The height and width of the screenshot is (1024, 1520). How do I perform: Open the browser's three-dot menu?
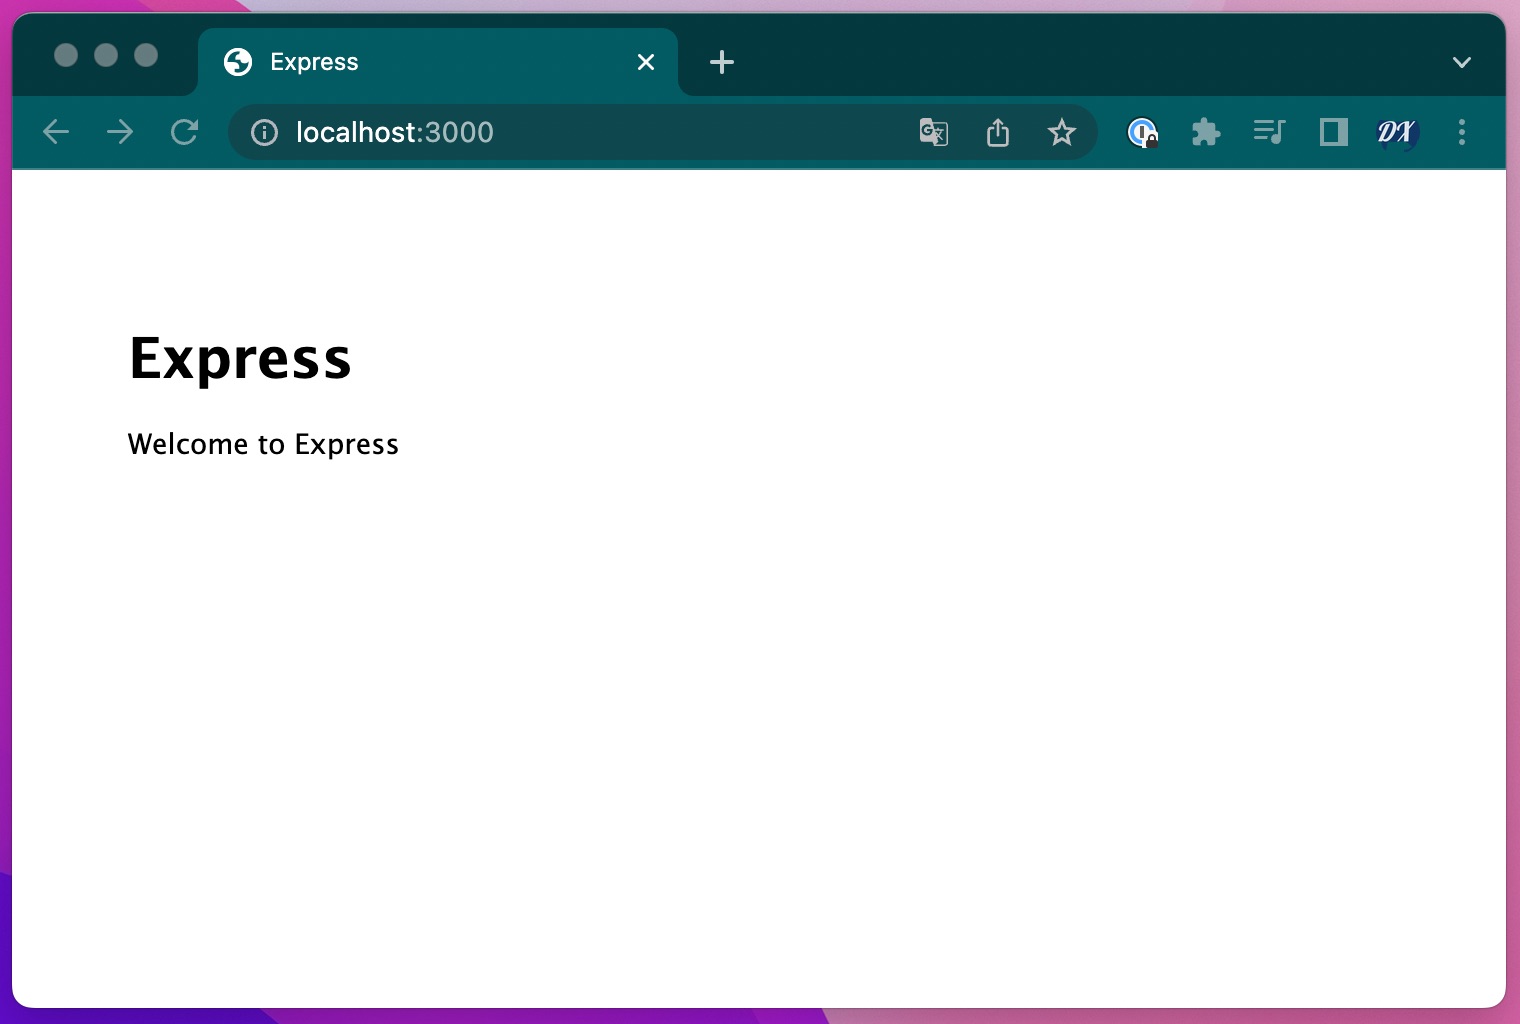click(x=1462, y=132)
